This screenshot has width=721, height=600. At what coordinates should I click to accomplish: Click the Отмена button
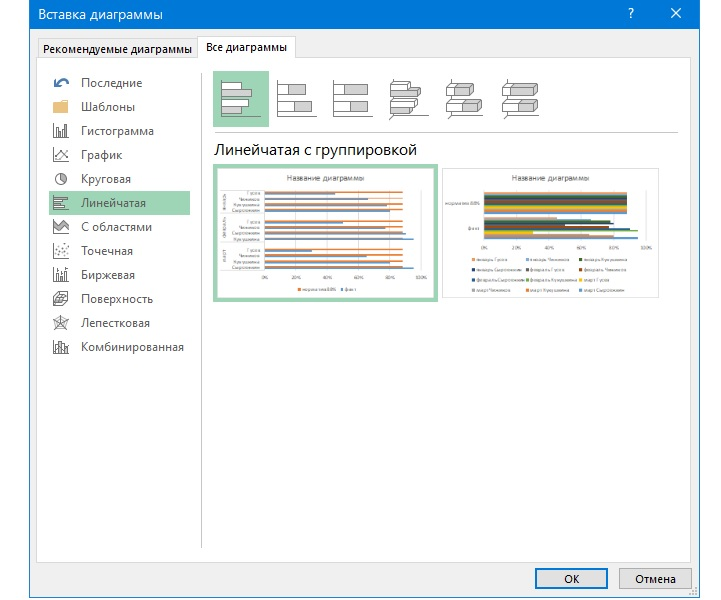pos(655,578)
